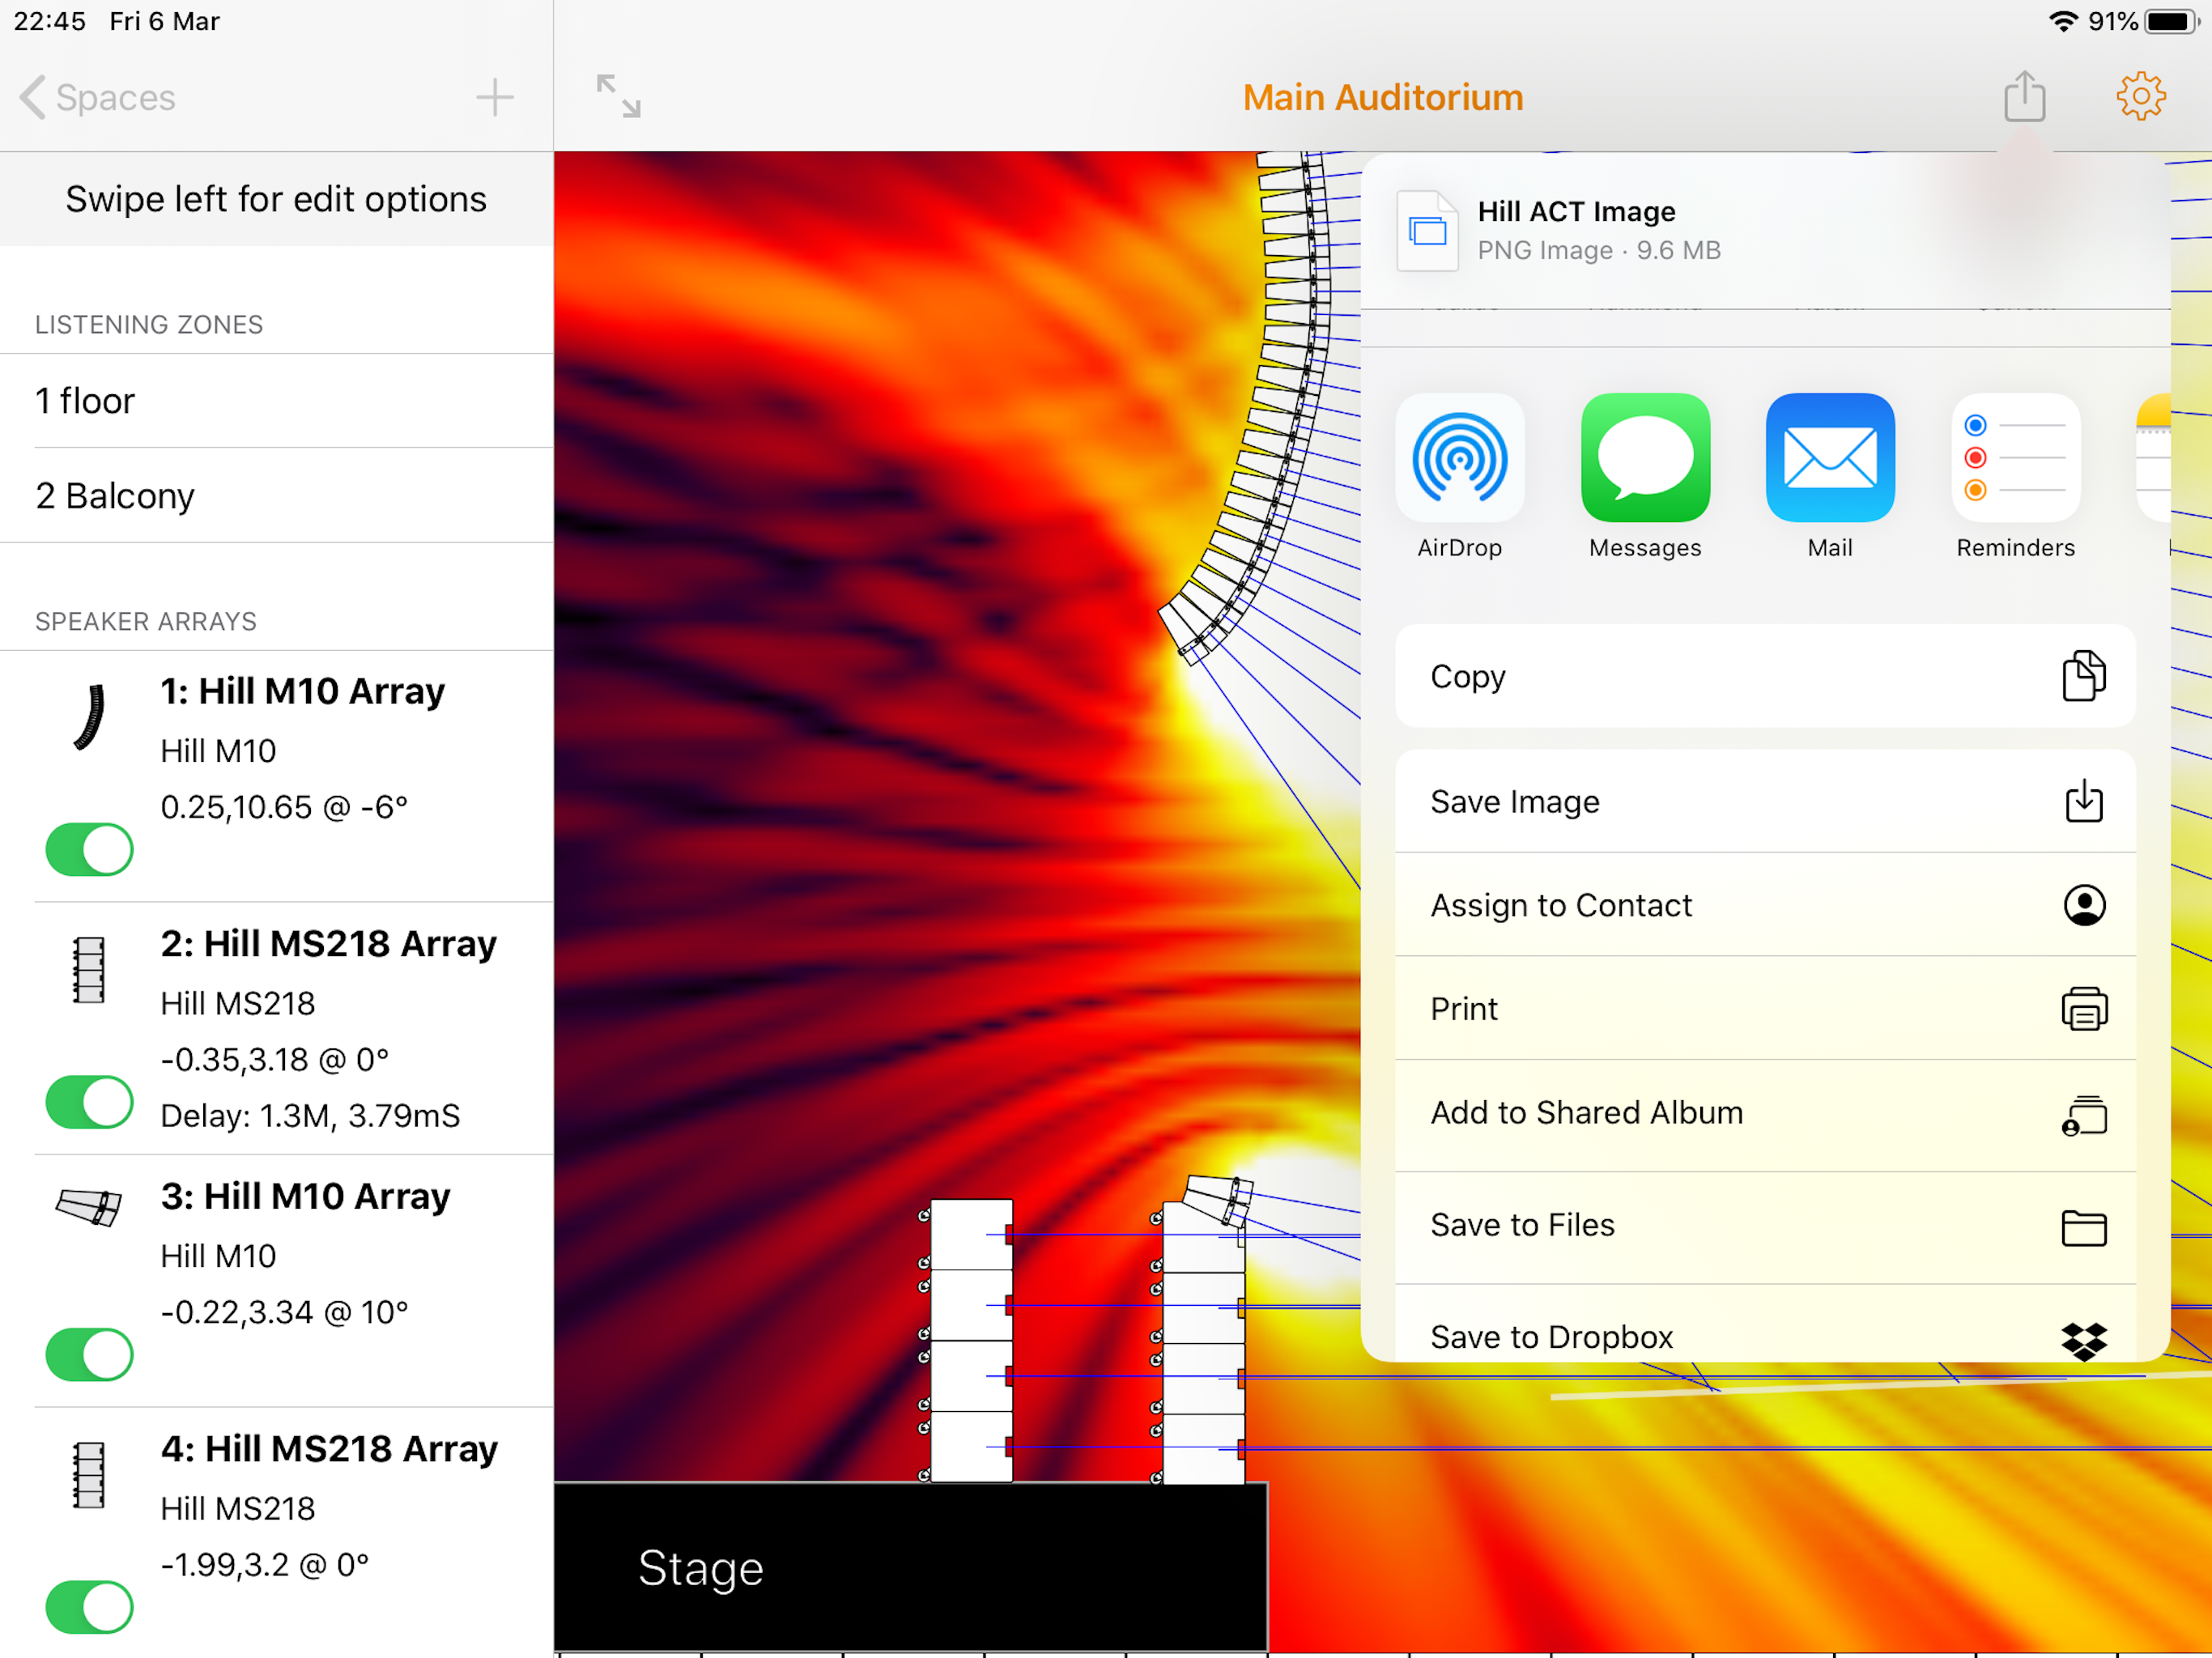Click the Stage block in plot
The image size is (2212, 1658).
pyautogui.click(x=910, y=1567)
